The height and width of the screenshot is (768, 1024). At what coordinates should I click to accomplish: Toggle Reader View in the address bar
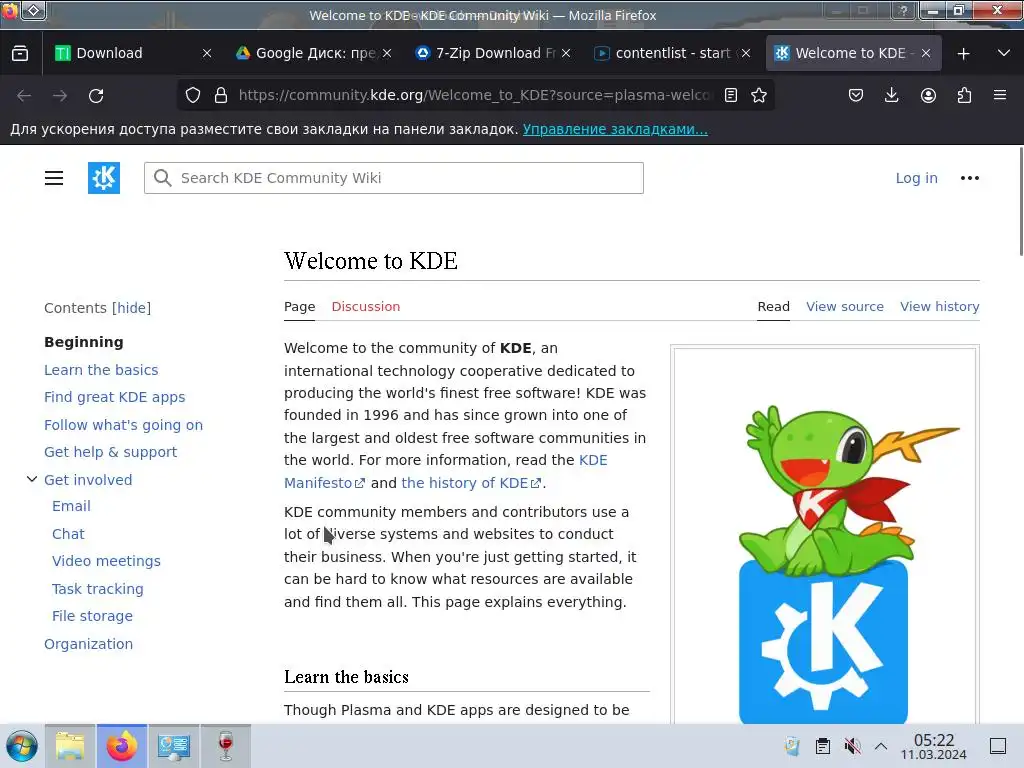(x=731, y=95)
